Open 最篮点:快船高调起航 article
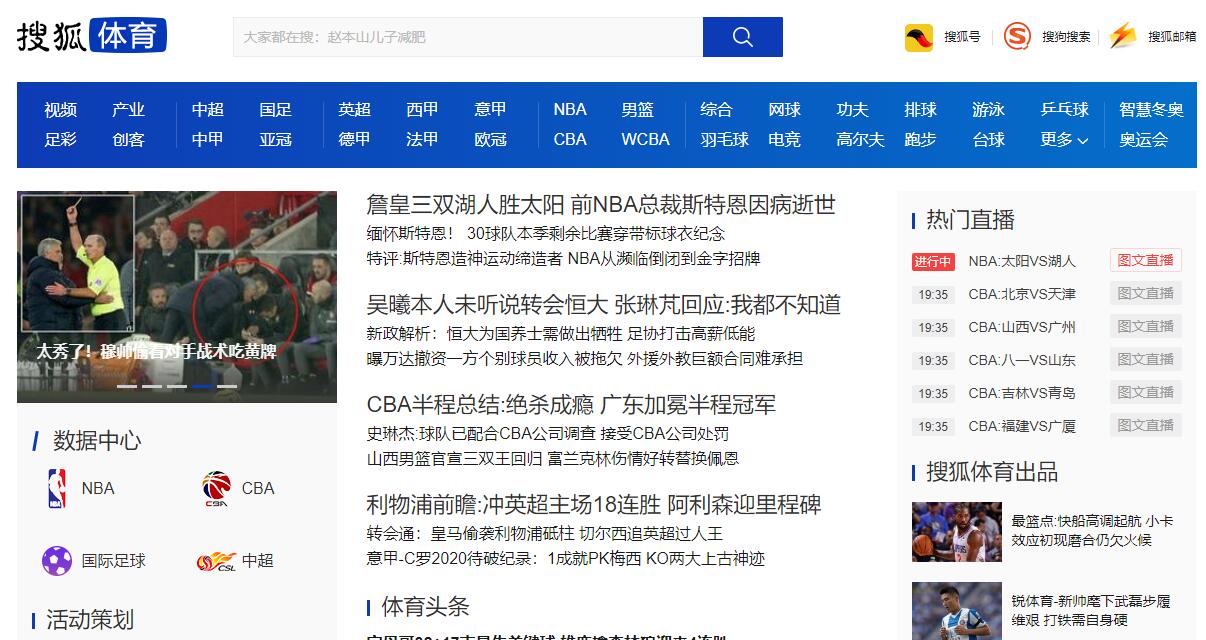 click(x=1092, y=530)
